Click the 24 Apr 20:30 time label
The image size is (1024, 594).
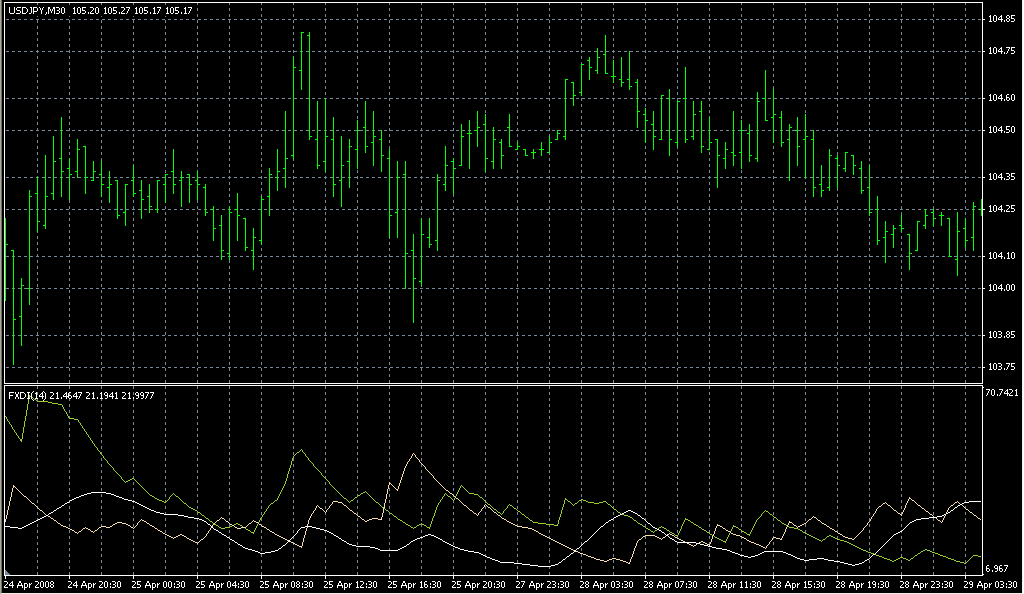[94, 585]
